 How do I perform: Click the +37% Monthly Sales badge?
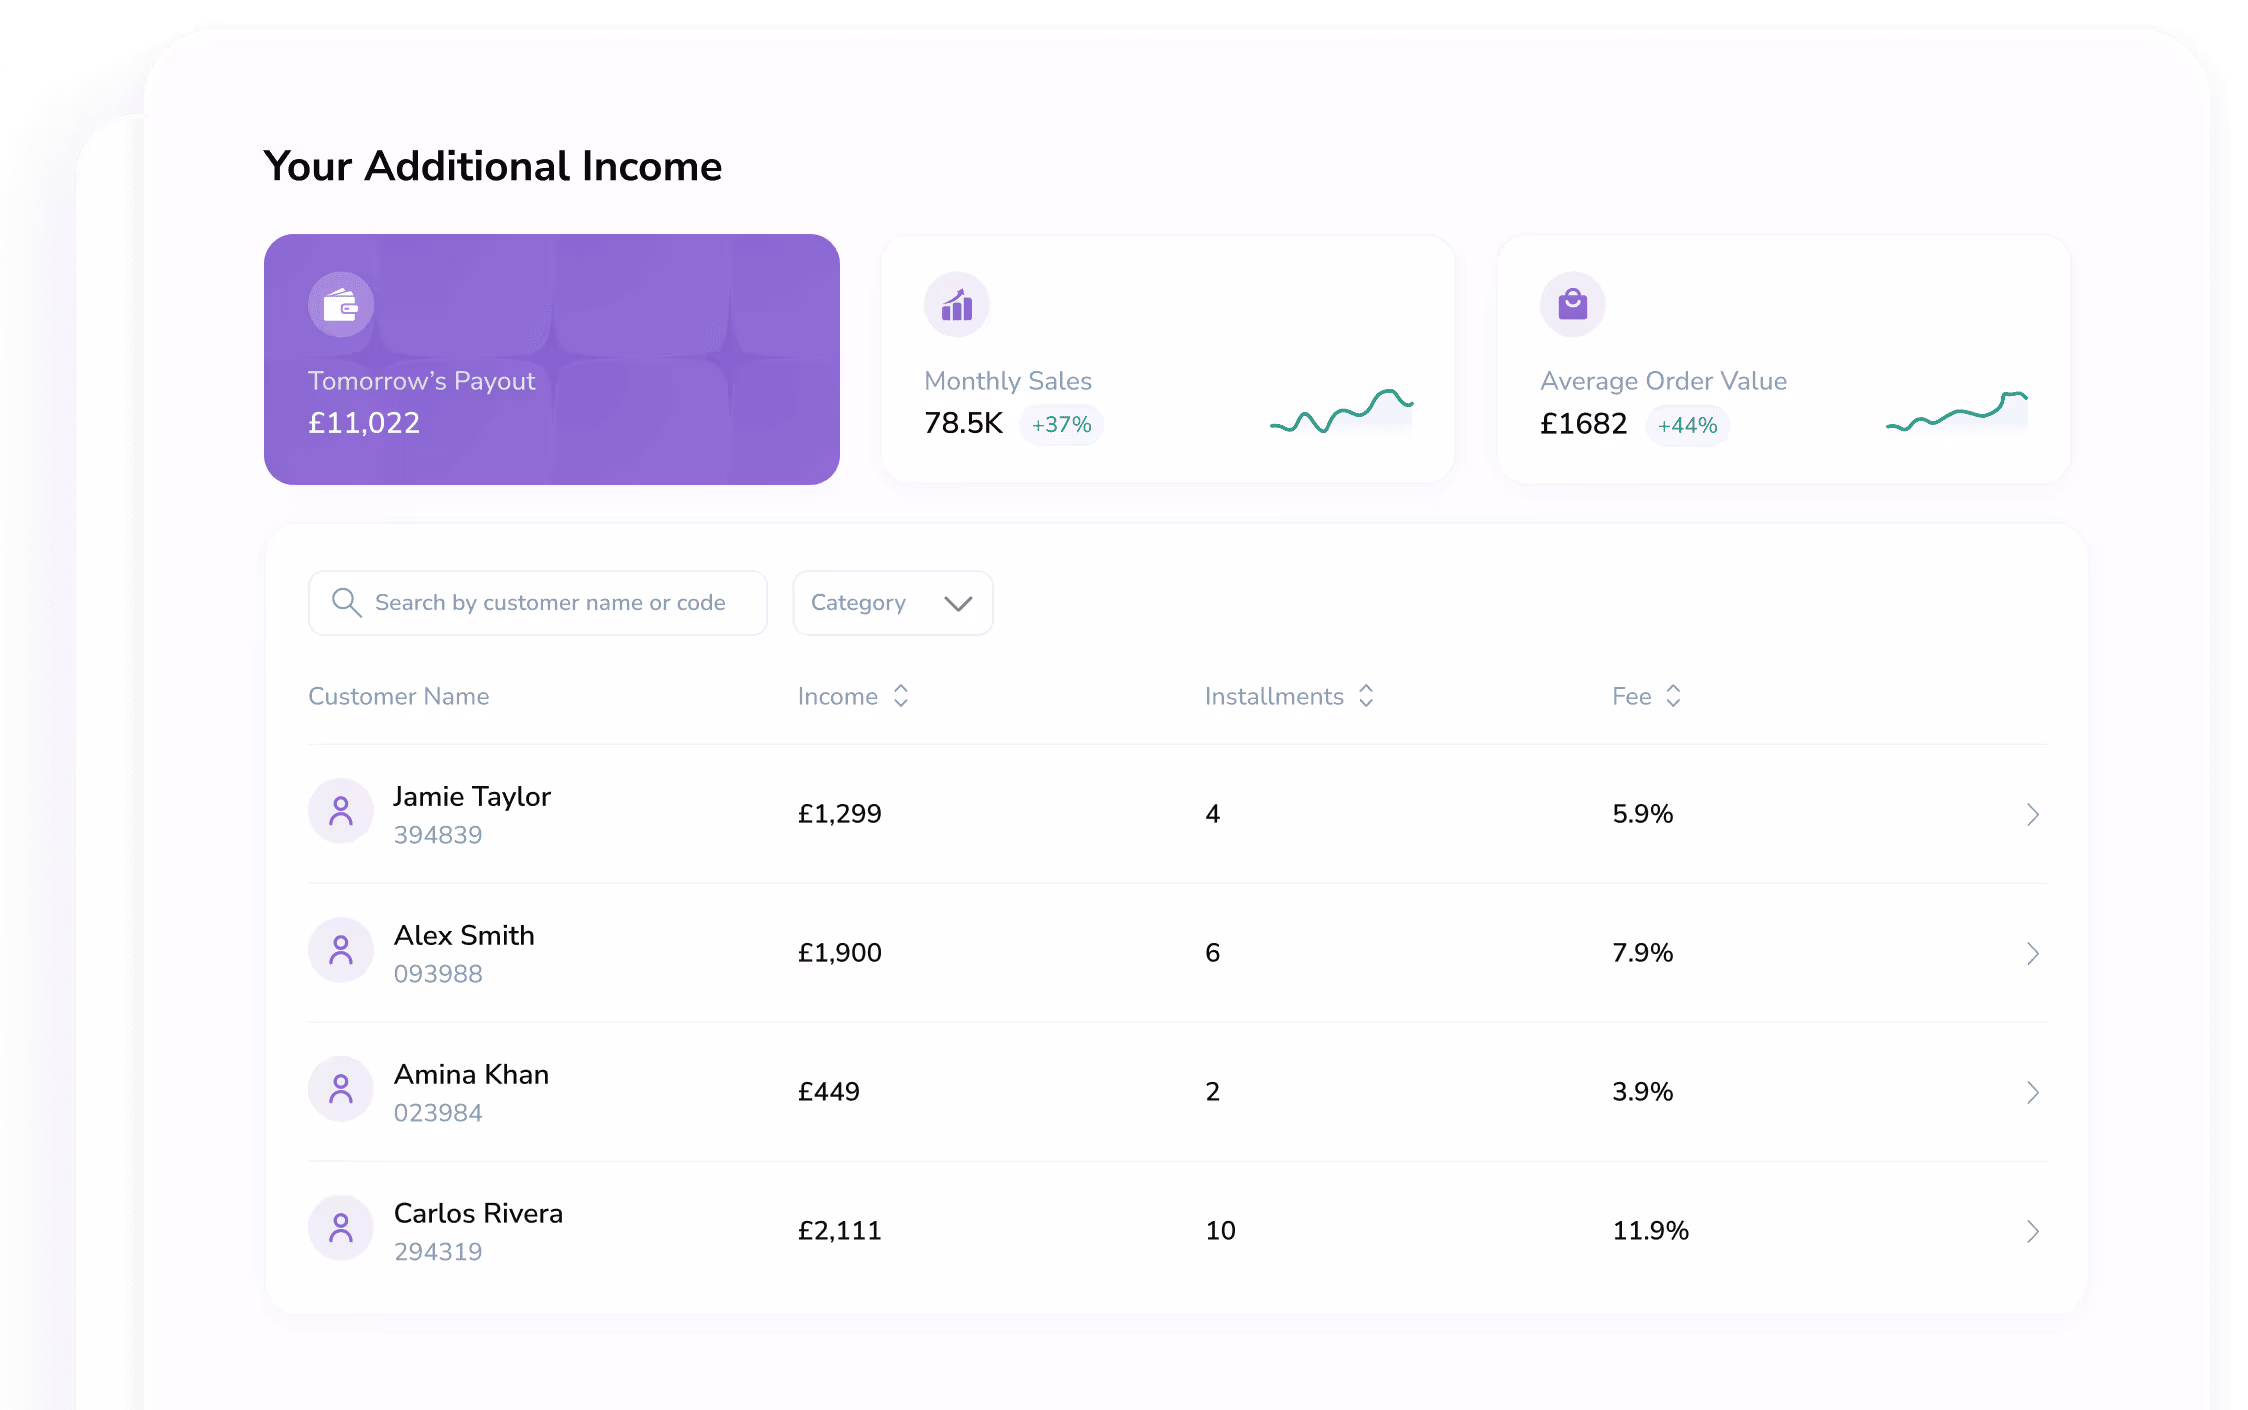coord(1061,425)
